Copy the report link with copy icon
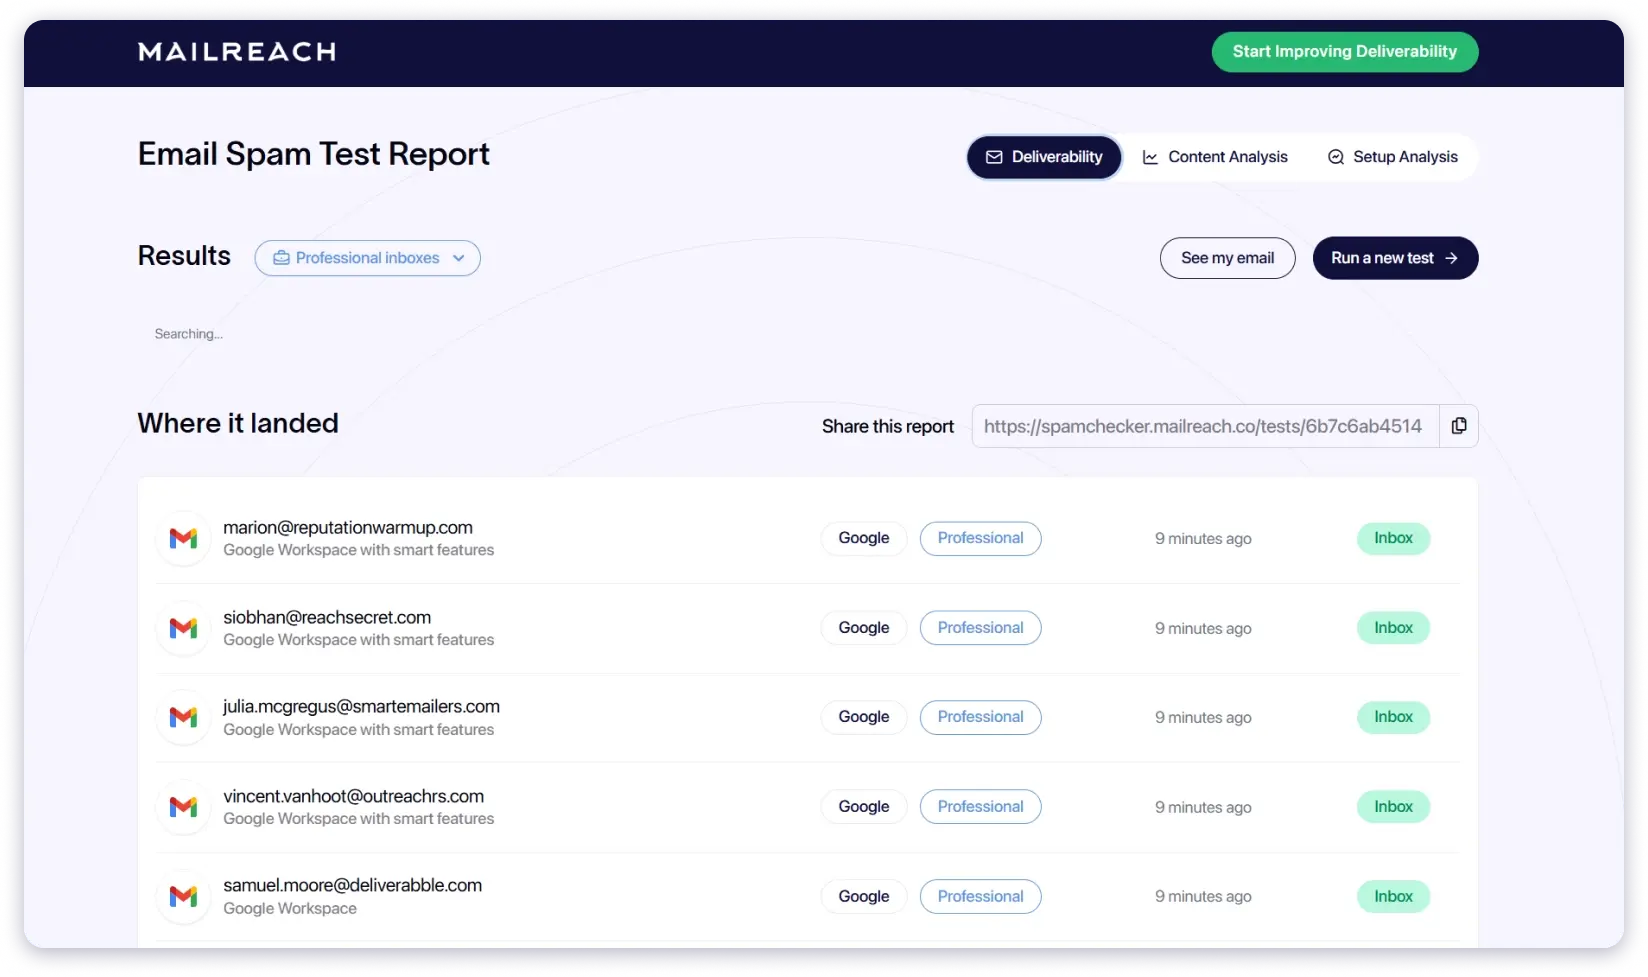Screen dimensions: 1648x977 pyautogui.click(x=1459, y=426)
